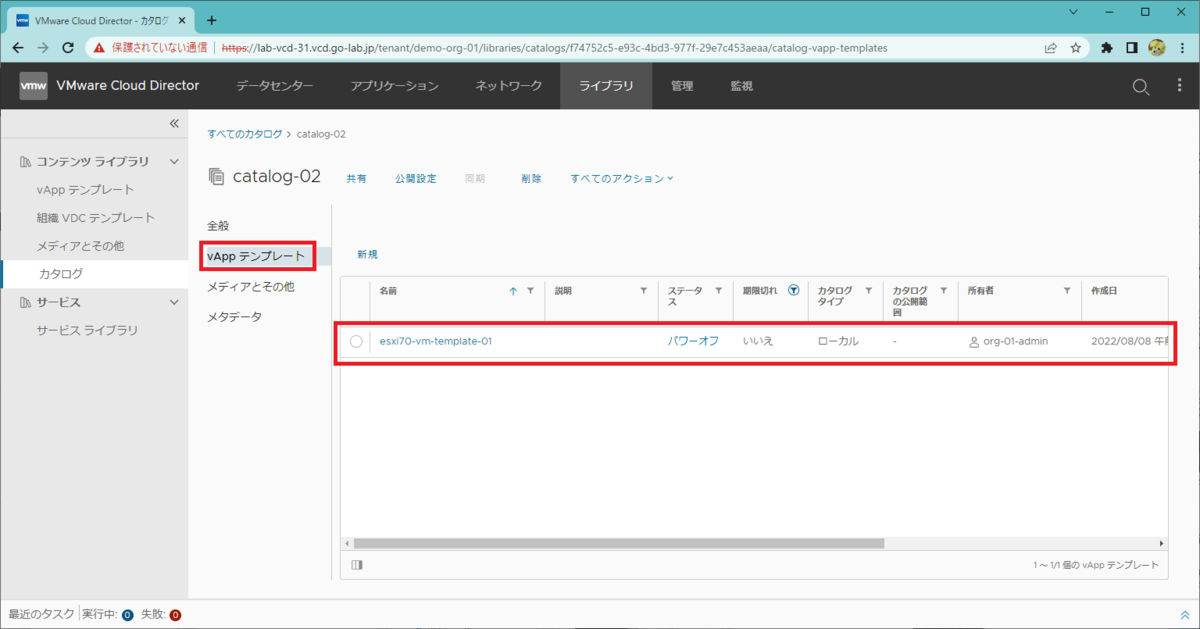Bookmark this page with star icon
Image resolution: width=1200 pixels, height=629 pixels.
click(x=1075, y=47)
